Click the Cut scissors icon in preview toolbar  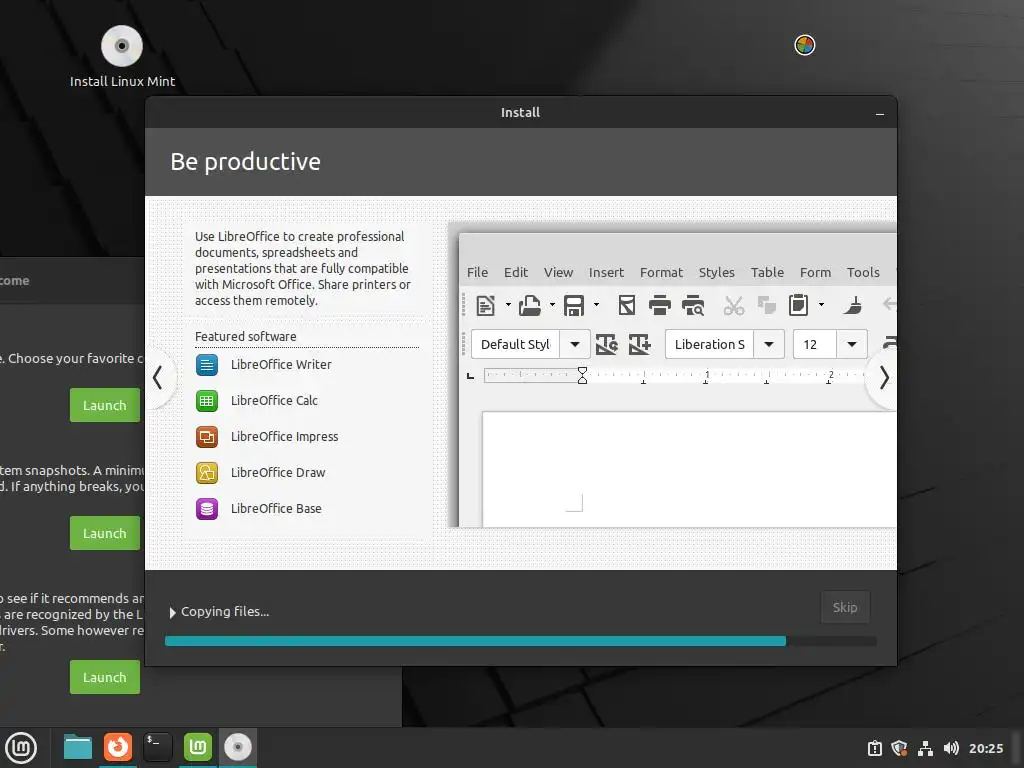(734, 305)
